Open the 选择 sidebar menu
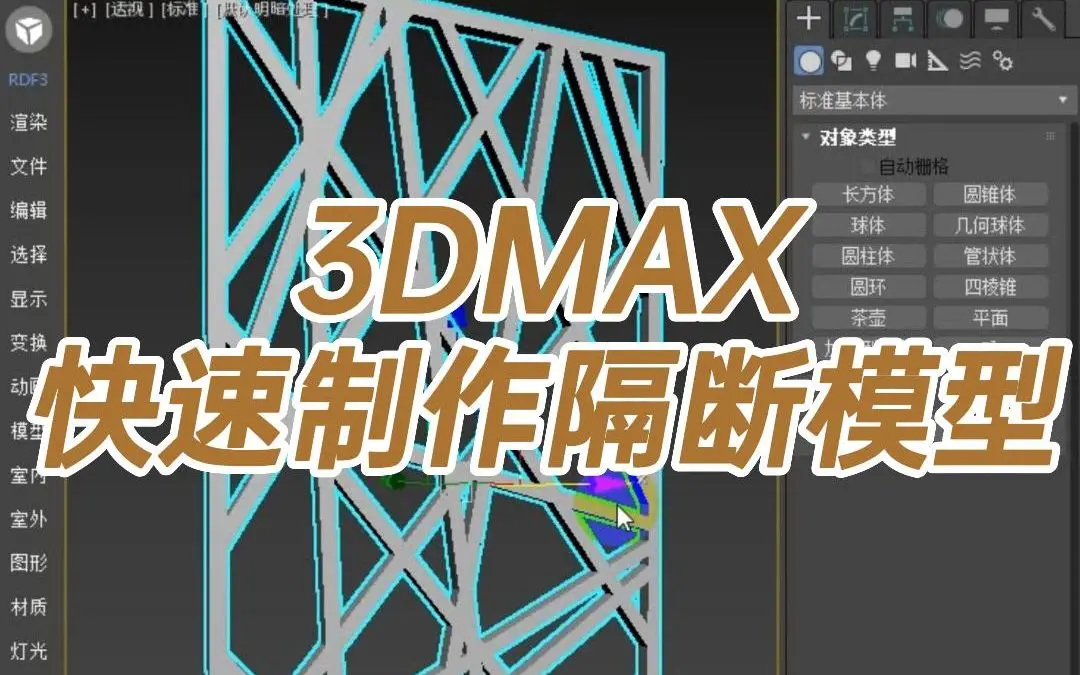1080x675 pixels. [x=29, y=255]
